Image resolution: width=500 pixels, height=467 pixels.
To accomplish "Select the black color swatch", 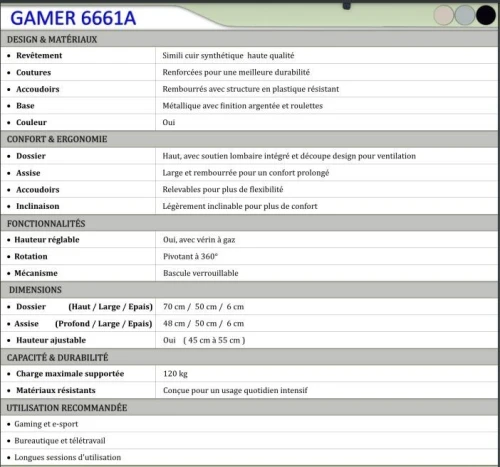I will (485, 15).
